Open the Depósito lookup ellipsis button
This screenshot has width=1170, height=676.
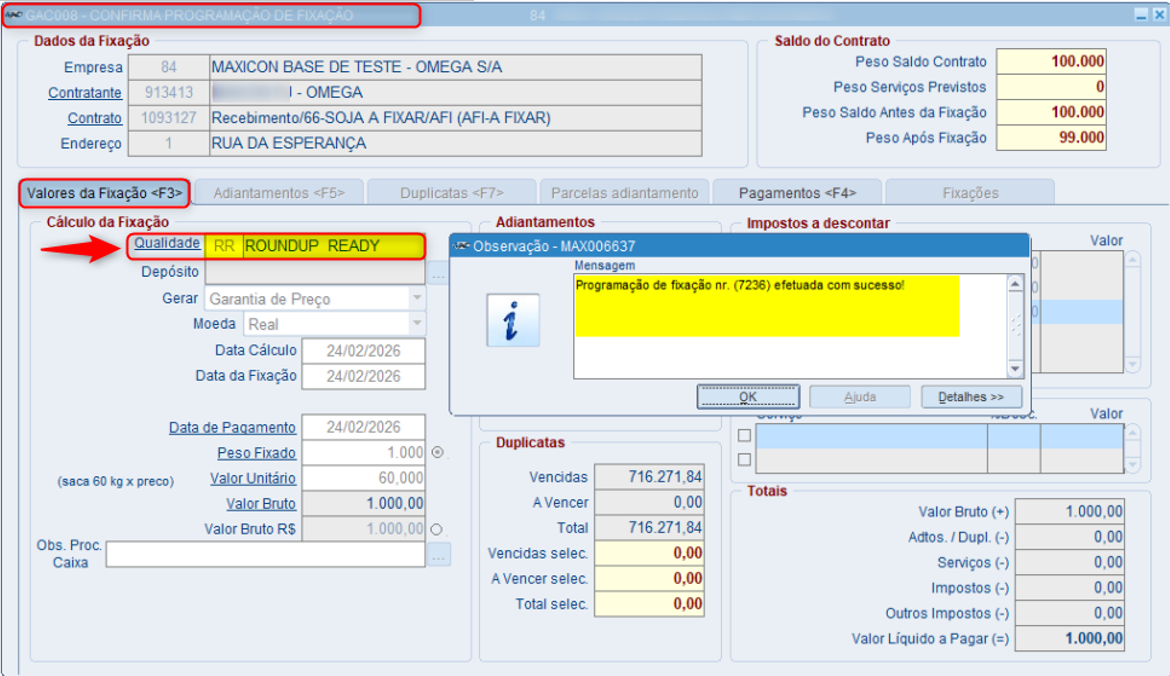coord(438,273)
